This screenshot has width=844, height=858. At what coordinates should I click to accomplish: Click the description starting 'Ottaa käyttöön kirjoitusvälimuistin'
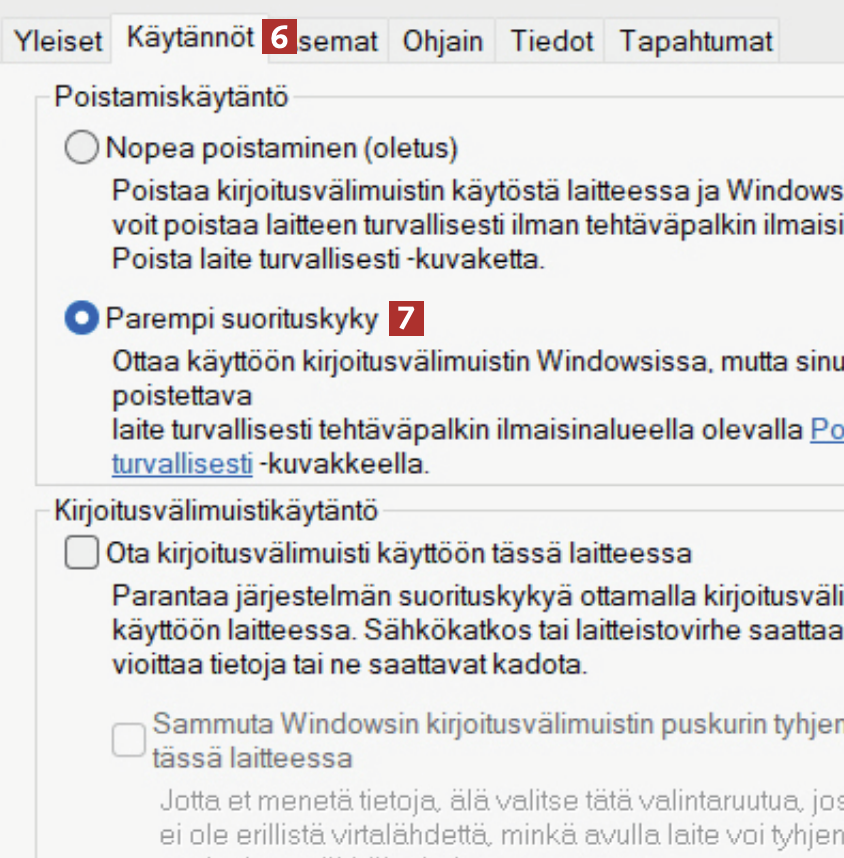(470, 358)
